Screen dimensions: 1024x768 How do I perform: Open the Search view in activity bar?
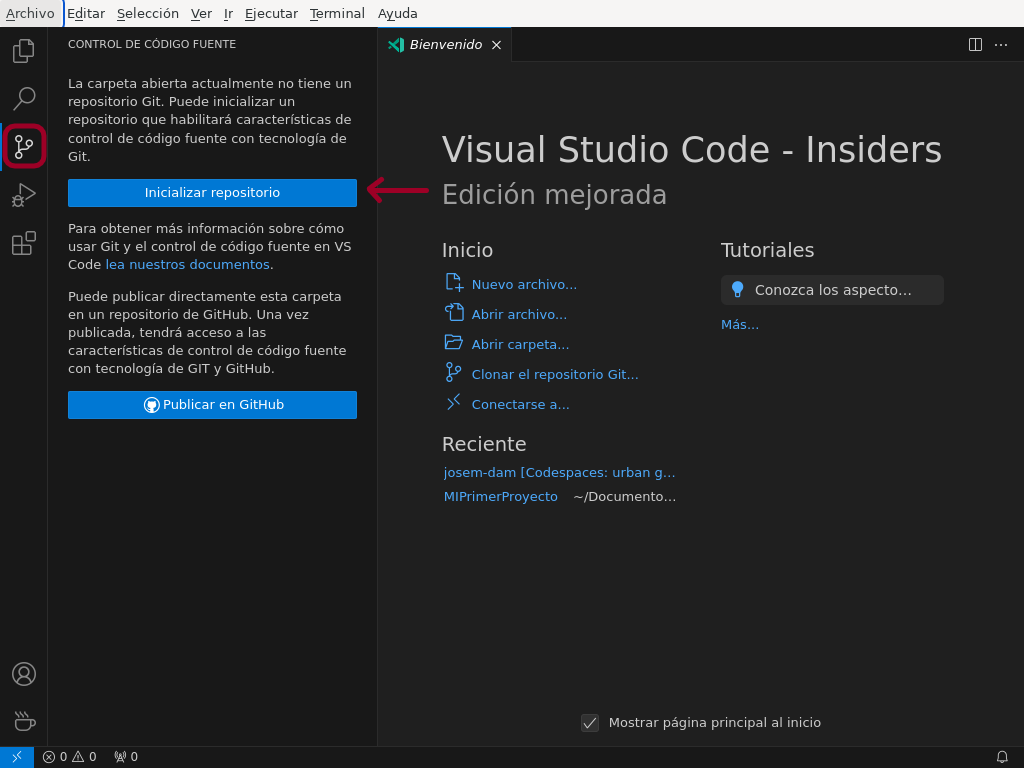[x=24, y=99]
